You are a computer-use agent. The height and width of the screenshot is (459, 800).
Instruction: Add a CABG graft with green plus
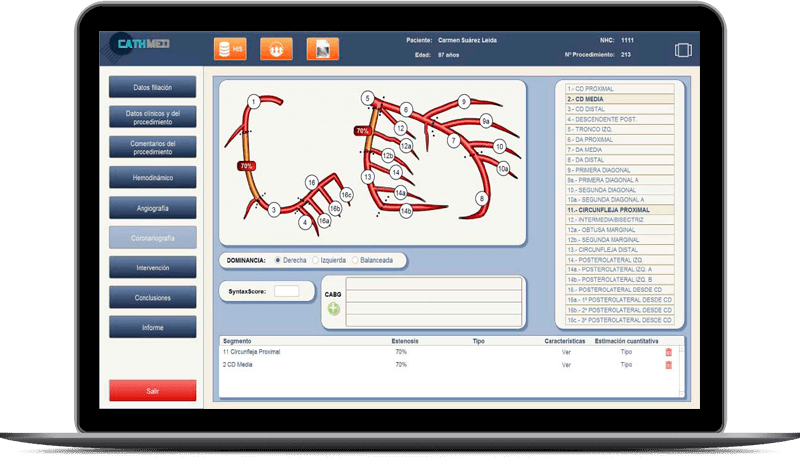333,309
